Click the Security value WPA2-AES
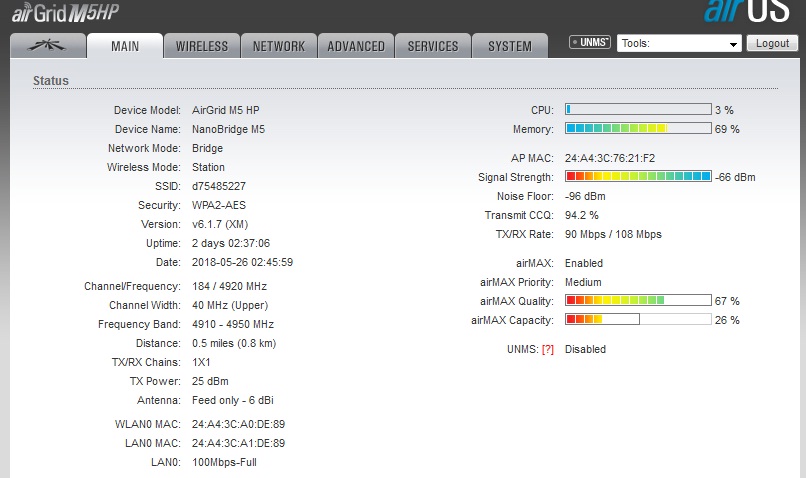 point(219,205)
